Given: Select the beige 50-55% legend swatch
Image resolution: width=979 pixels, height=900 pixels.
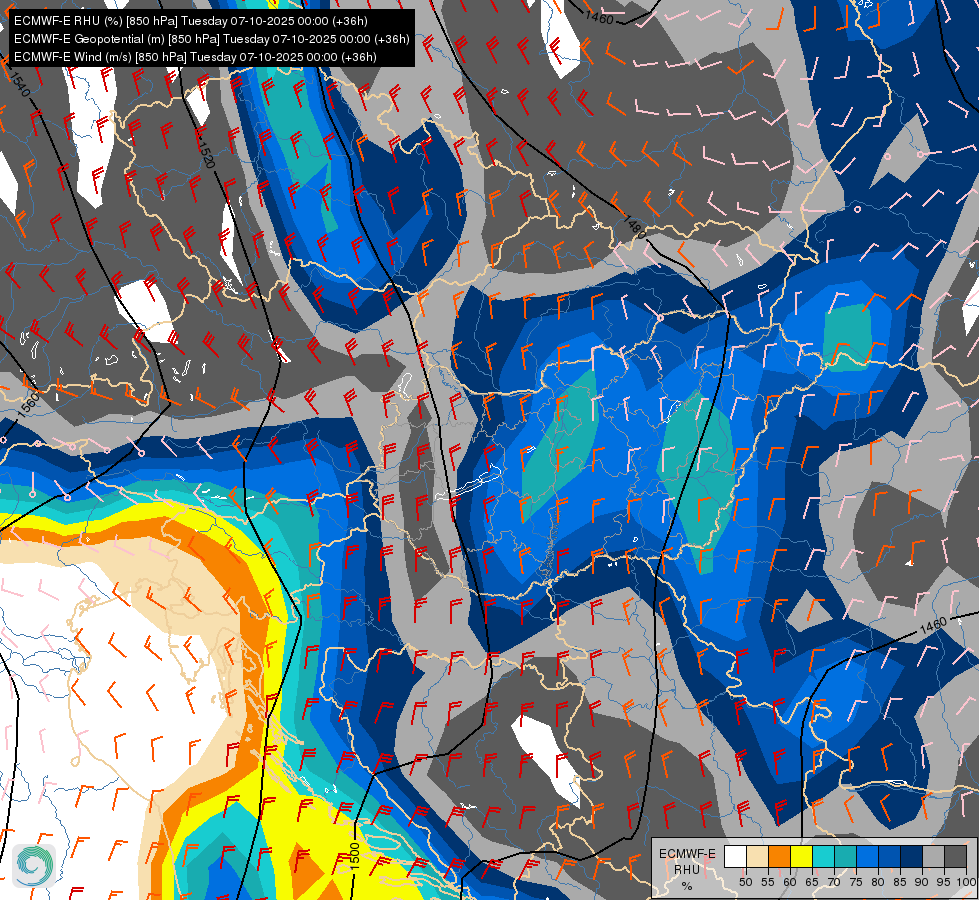Looking at the screenshot, I should point(757,856).
